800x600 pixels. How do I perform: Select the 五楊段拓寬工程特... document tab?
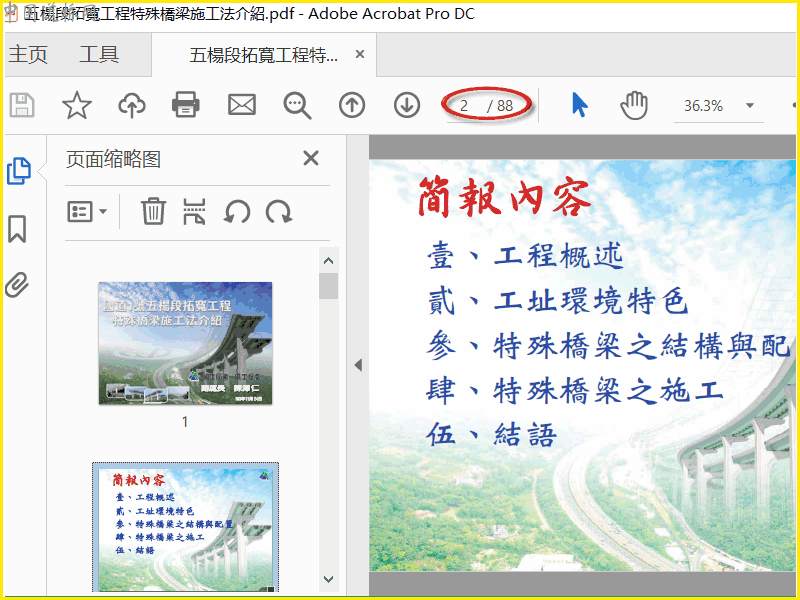click(264, 55)
